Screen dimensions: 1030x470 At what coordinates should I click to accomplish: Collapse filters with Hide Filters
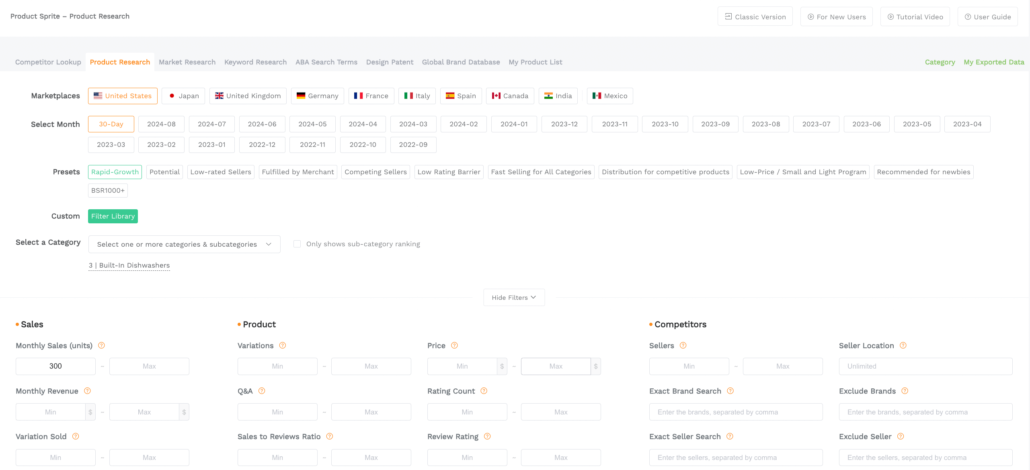coord(514,298)
